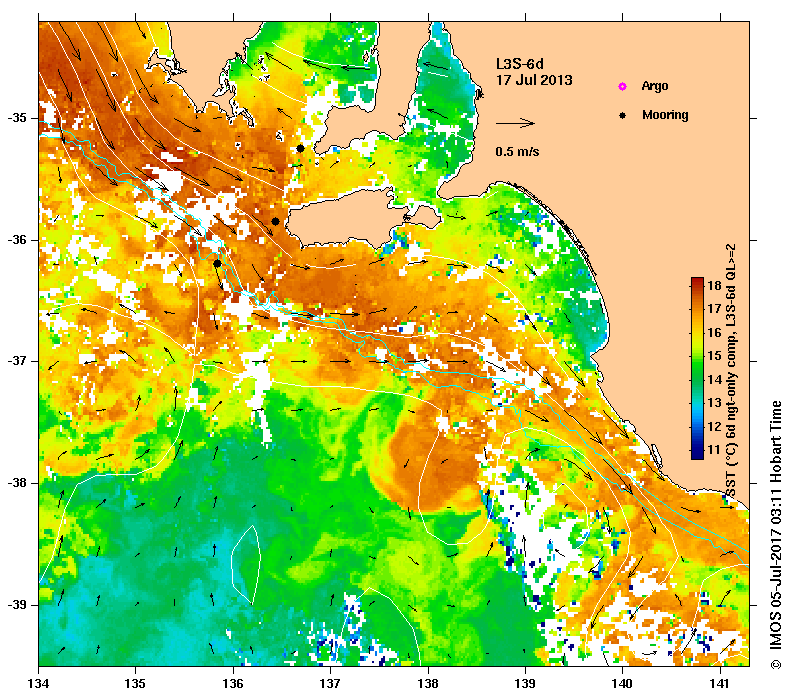
Task: Click the '17 Jul 2013' date text
Action: point(534,80)
